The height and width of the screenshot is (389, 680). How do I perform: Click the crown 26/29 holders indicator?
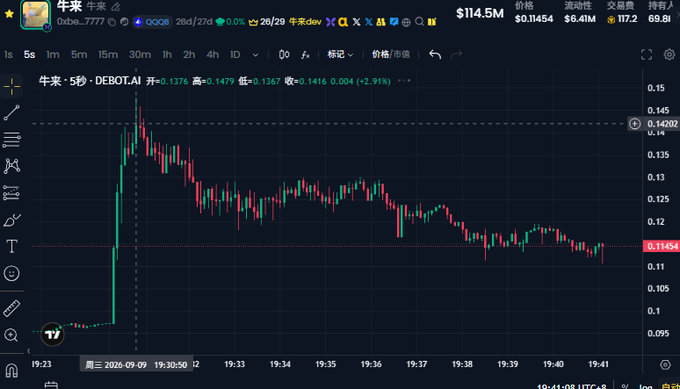(x=267, y=22)
